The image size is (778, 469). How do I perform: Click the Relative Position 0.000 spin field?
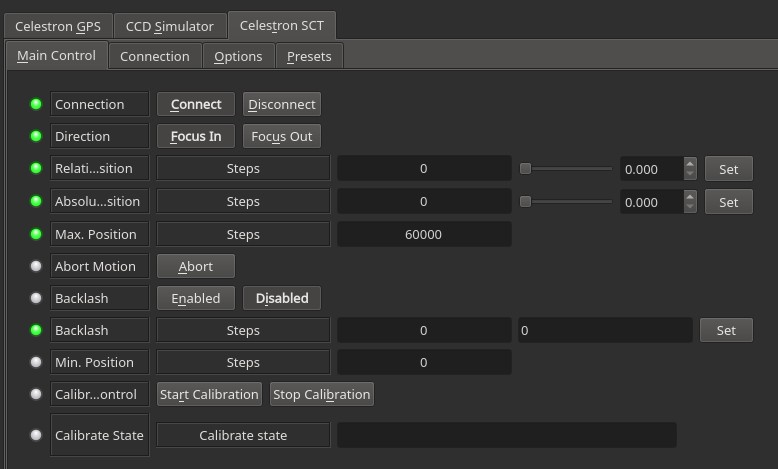tap(652, 169)
